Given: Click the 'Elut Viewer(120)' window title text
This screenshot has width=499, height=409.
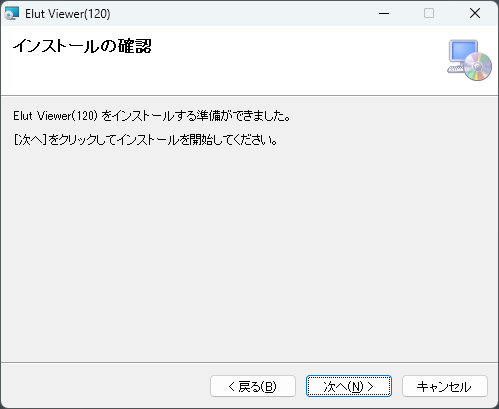Looking at the screenshot, I should pos(68,14).
